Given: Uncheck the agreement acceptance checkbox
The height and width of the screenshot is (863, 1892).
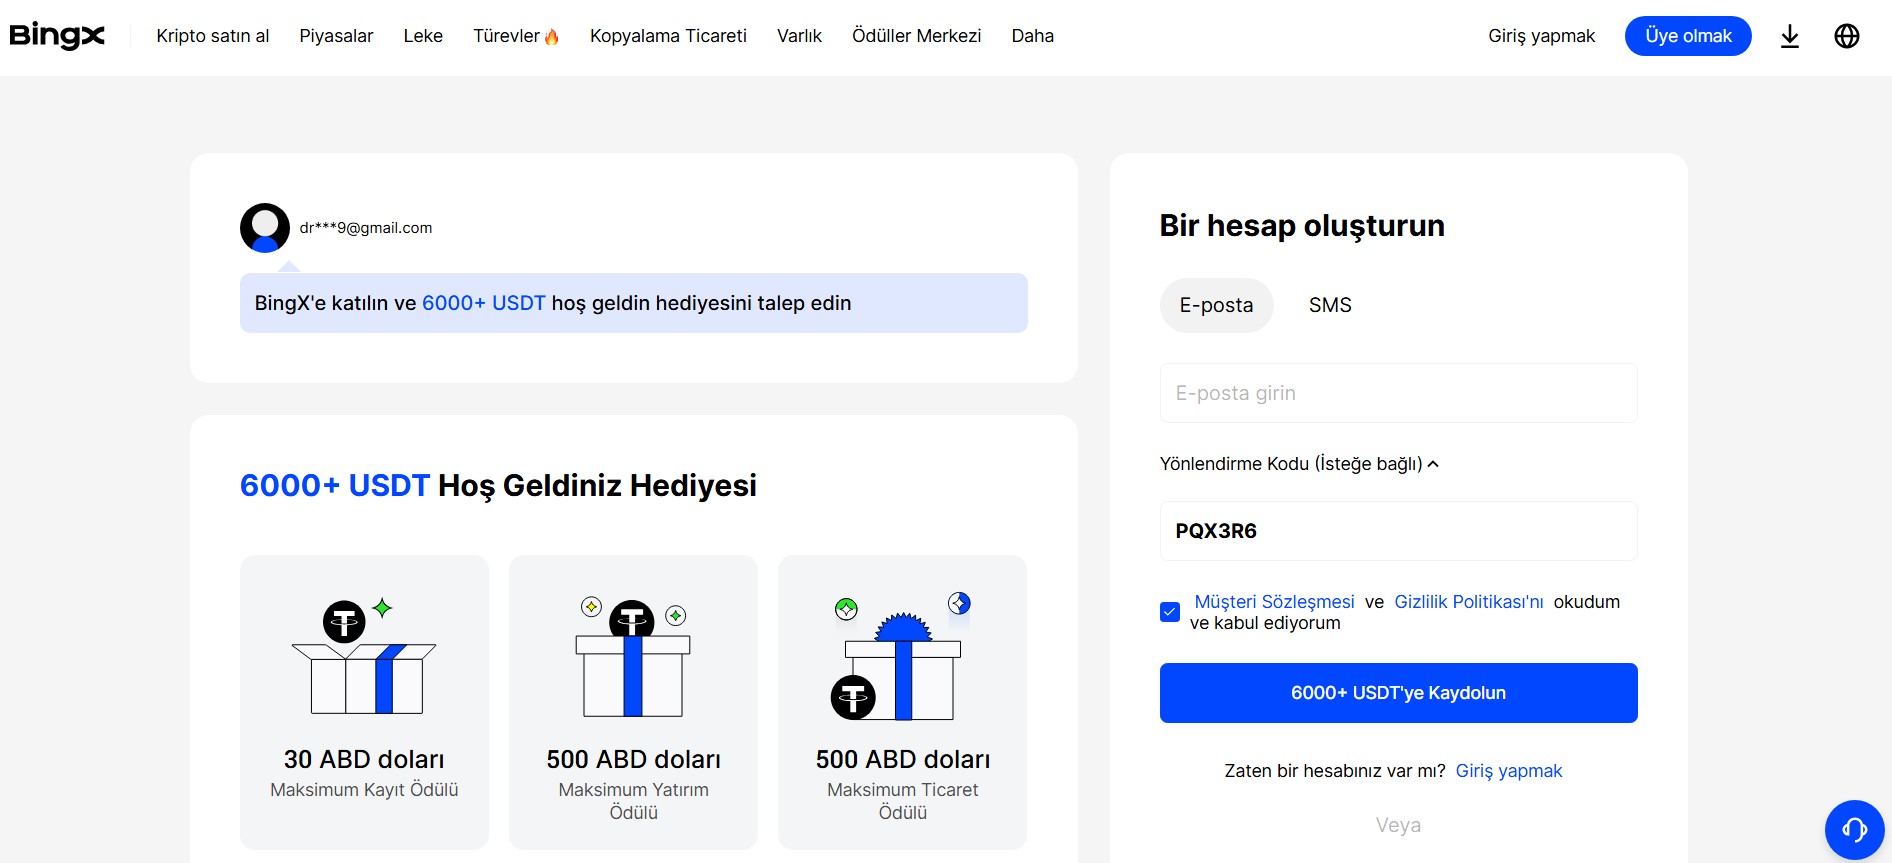Looking at the screenshot, I should pyautogui.click(x=1170, y=612).
